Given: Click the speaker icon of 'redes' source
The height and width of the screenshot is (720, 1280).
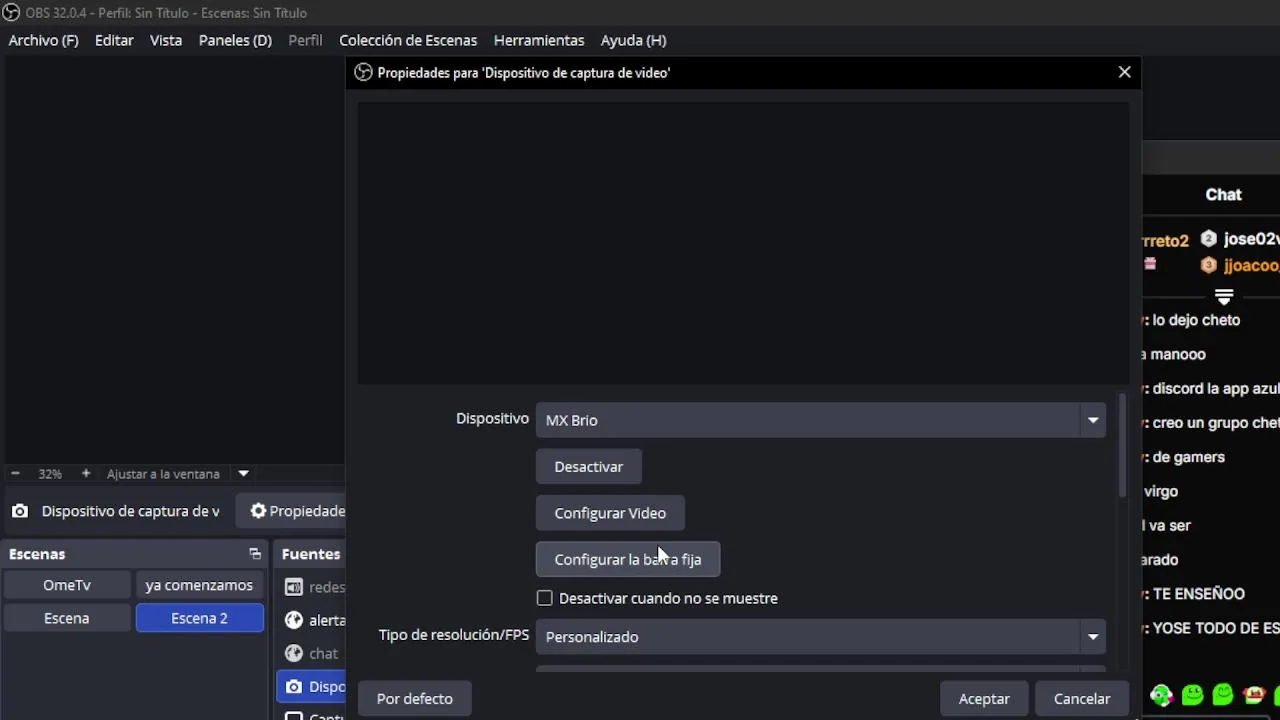Looking at the screenshot, I should coord(293,587).
